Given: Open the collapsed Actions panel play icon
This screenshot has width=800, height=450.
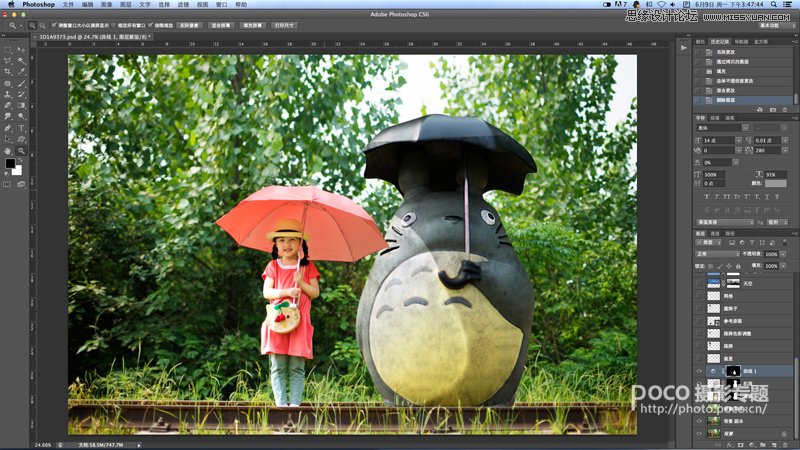Looking at the screenshot, I should coord(684,47).
